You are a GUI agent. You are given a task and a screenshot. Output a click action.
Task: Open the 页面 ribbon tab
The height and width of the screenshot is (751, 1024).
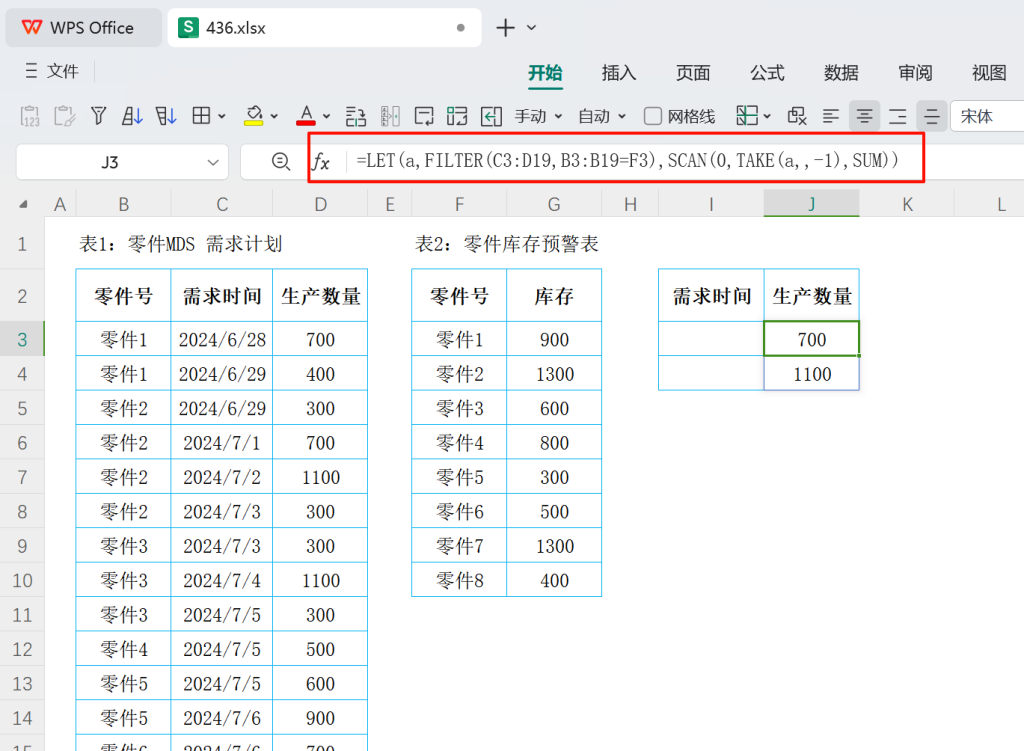coord(693,73)
